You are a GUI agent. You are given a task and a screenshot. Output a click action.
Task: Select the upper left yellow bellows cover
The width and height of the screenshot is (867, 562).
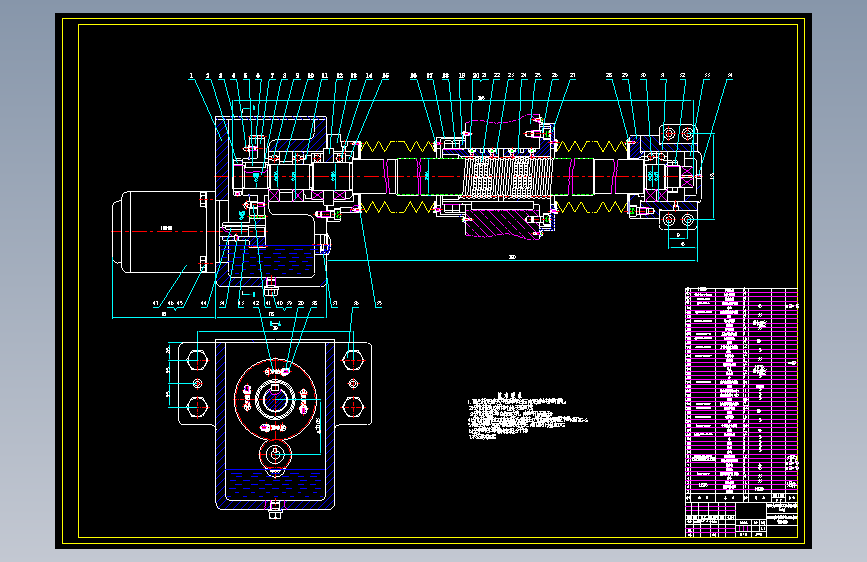coord(397,147)
